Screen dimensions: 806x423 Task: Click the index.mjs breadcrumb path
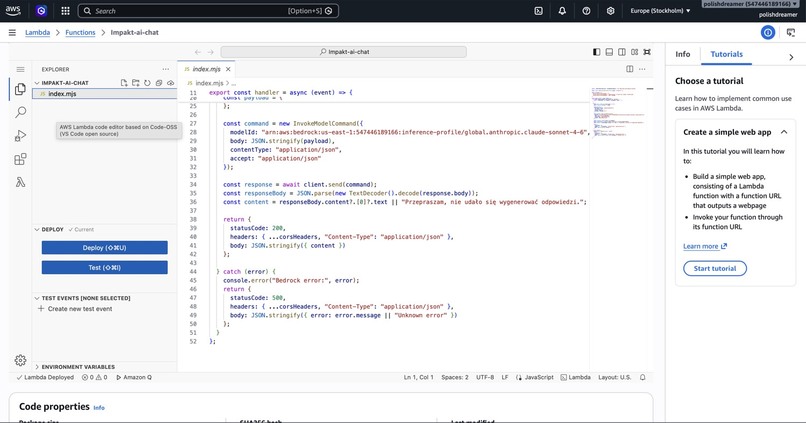click(209, 83)
